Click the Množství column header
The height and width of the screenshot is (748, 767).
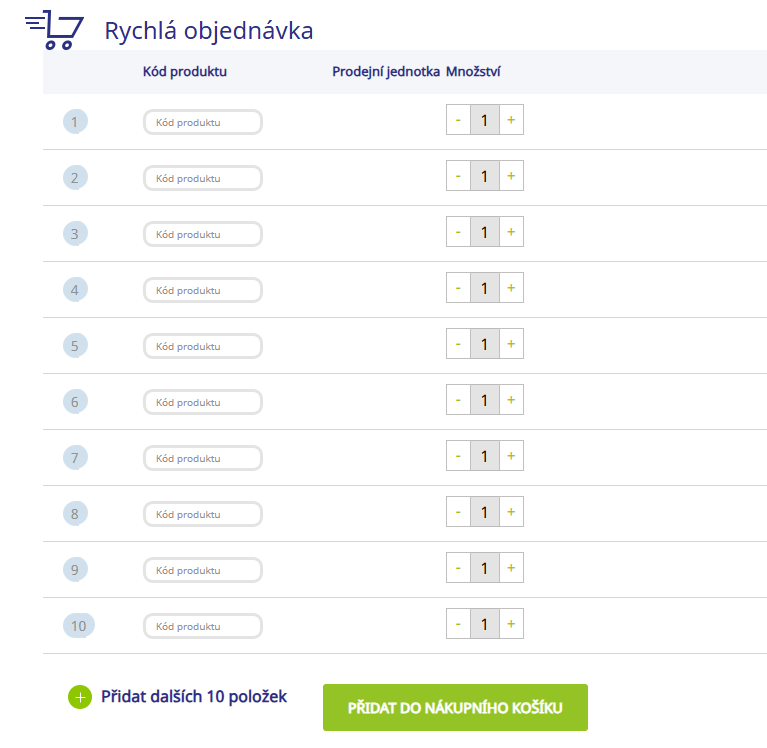point(473,71)
